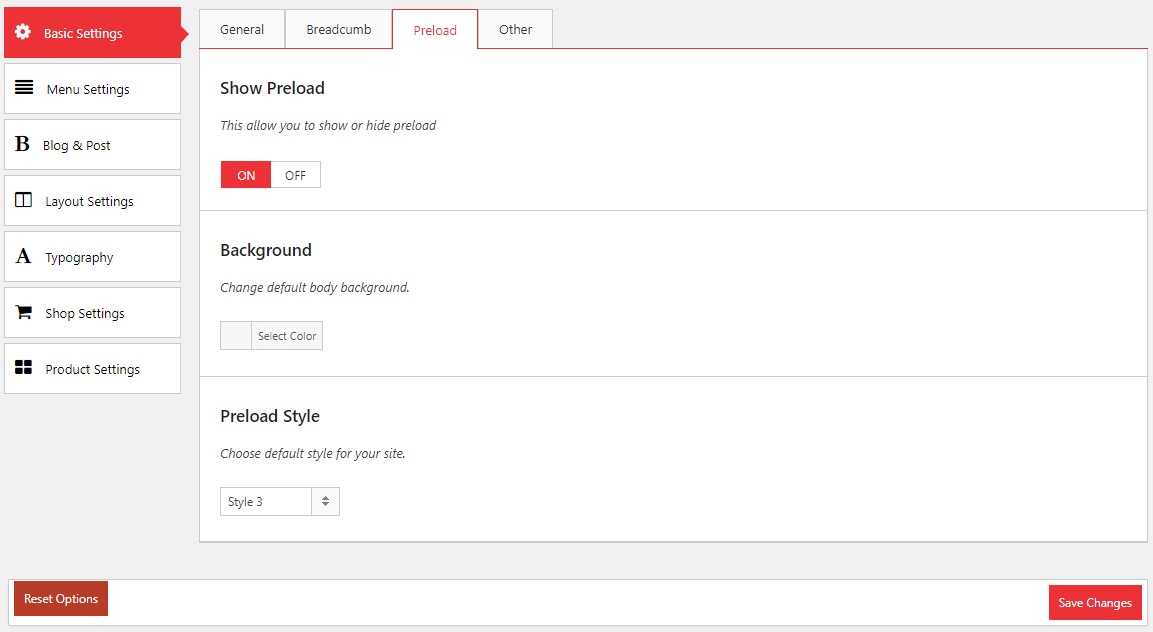
Task: Click the arrows on Style 3 selector
Action: [x=325, y=501]
